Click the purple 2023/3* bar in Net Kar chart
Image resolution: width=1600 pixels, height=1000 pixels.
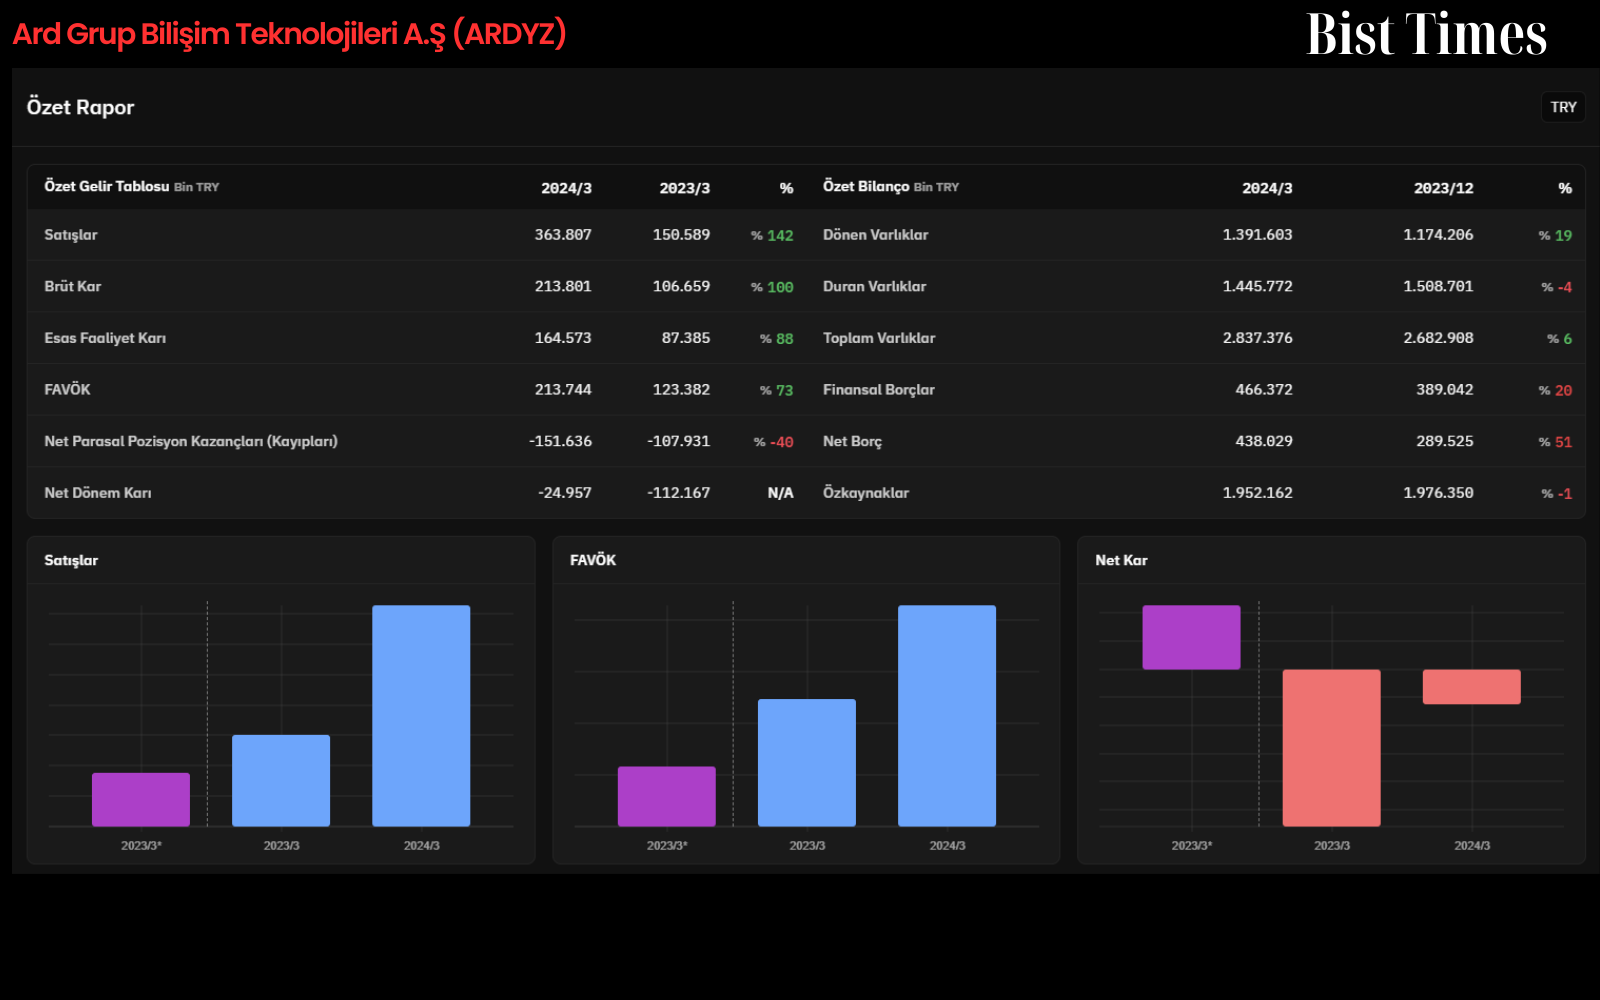tap(1191, 637)
